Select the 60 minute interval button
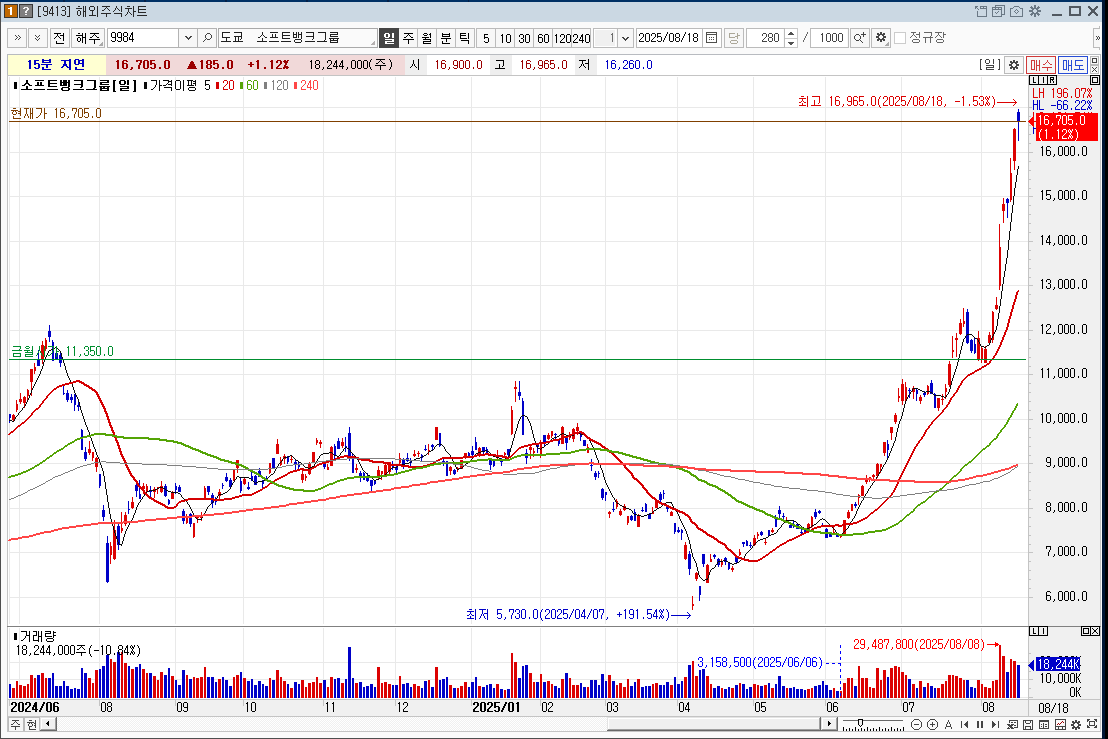Image resolution: width=1108 pixels, height=739 pixels. tap(543, 38)
